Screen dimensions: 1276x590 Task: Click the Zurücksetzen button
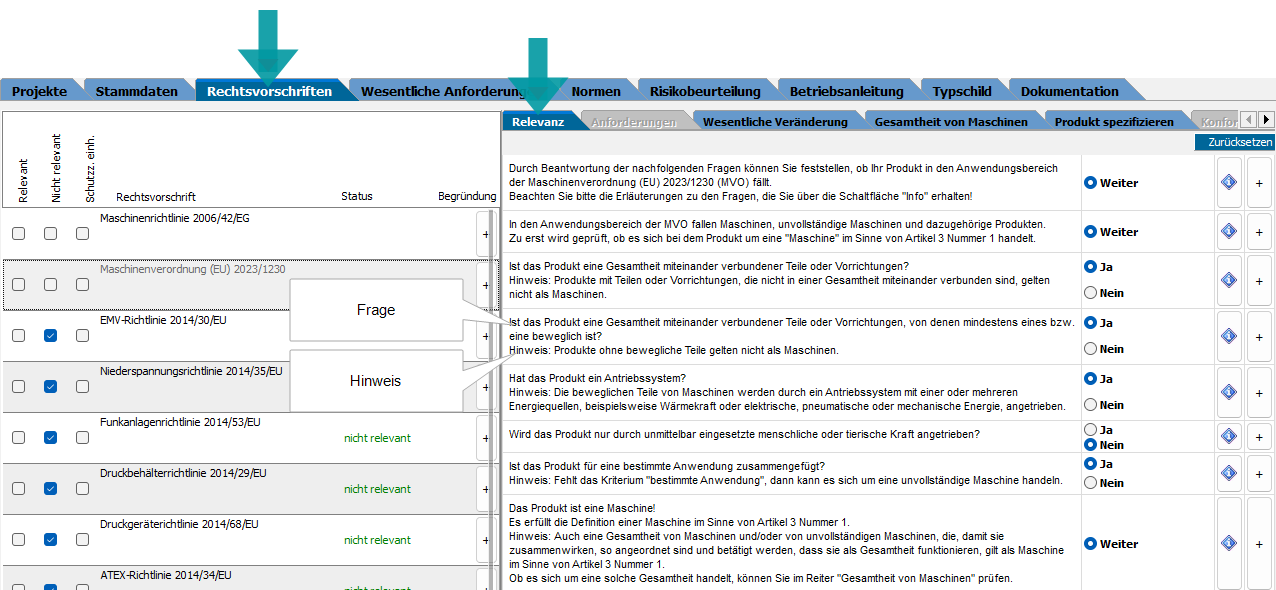click(1239, 143)
